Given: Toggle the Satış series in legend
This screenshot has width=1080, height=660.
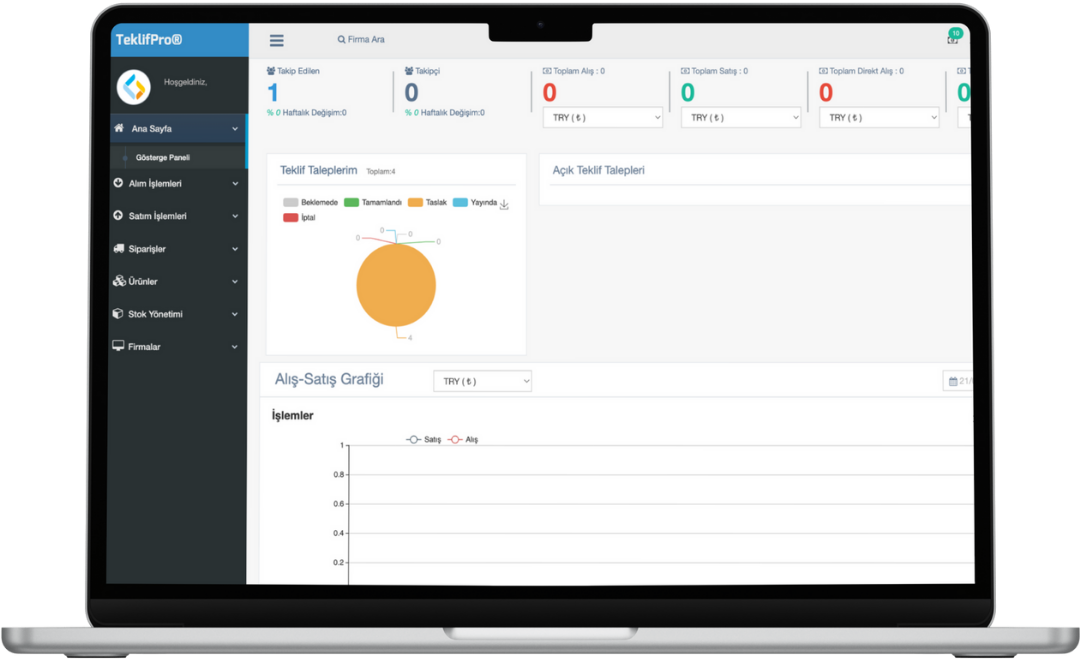Looking at the screenshot, I should [x=424, y=440].
